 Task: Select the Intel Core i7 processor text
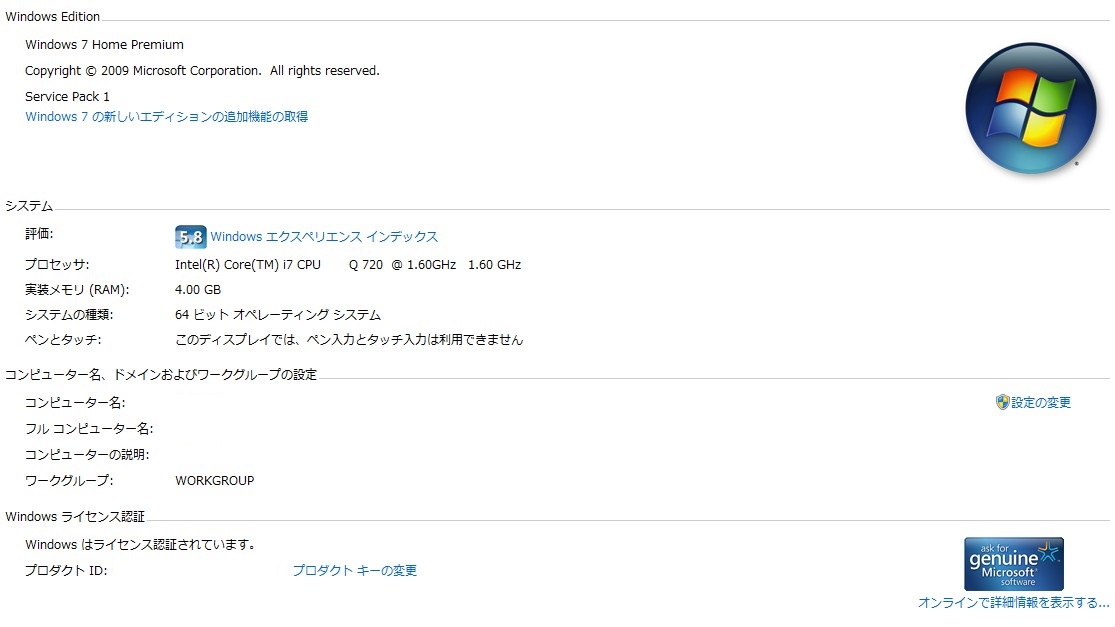click(x=347, y=265)
